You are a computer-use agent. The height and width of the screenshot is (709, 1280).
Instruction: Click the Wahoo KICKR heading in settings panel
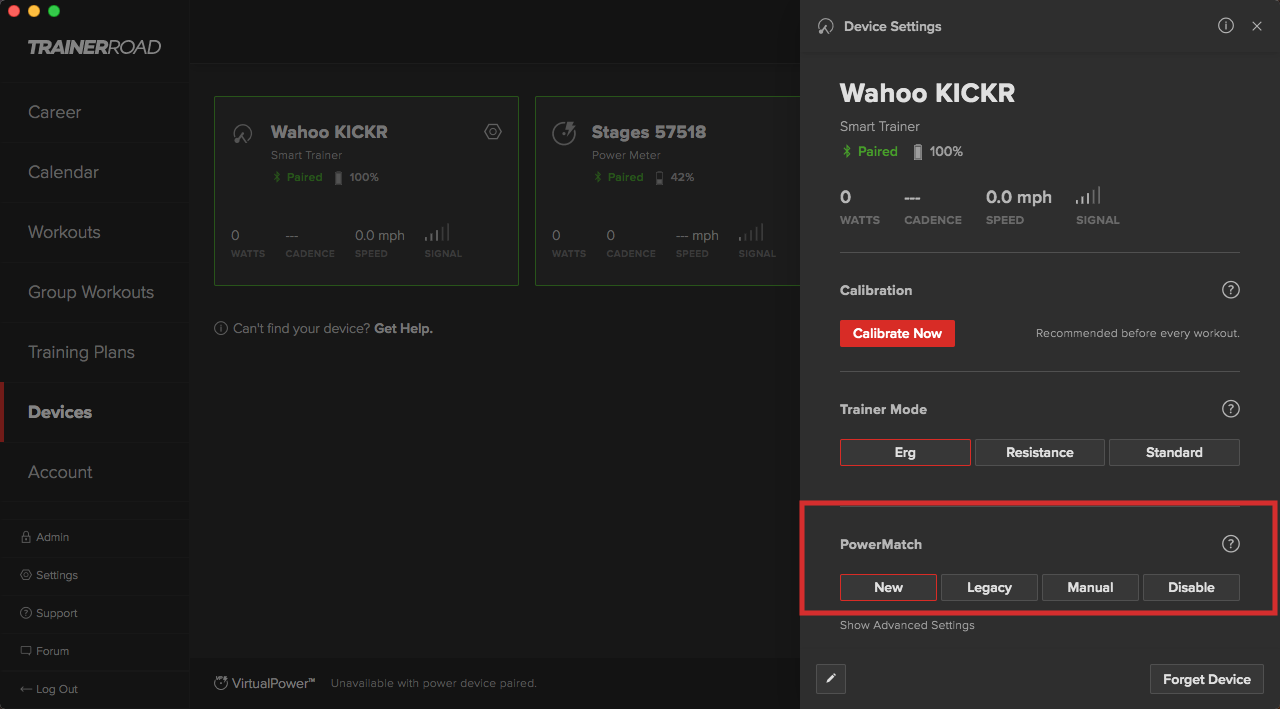927,93
